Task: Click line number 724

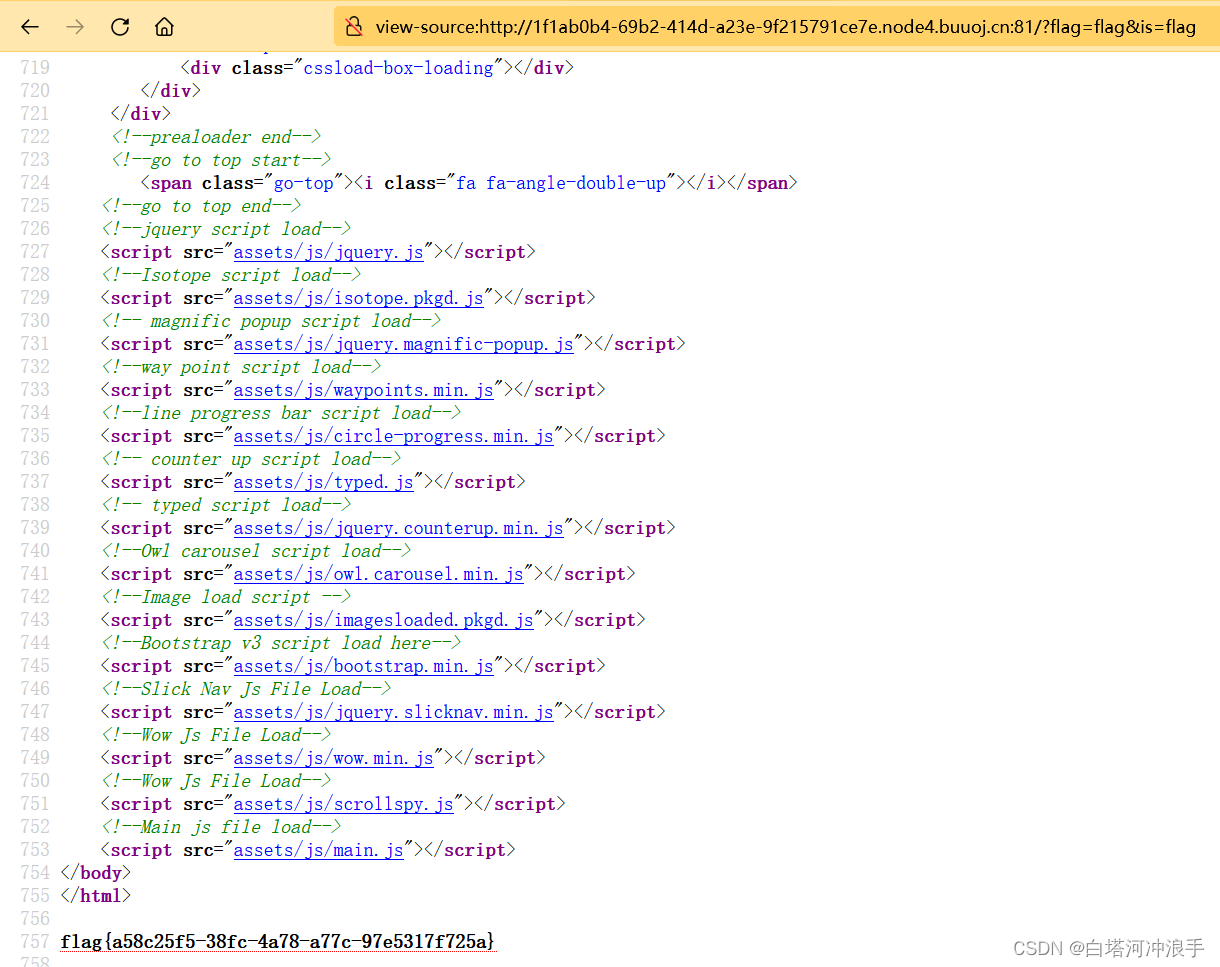Action: click(x=34, y=183)
